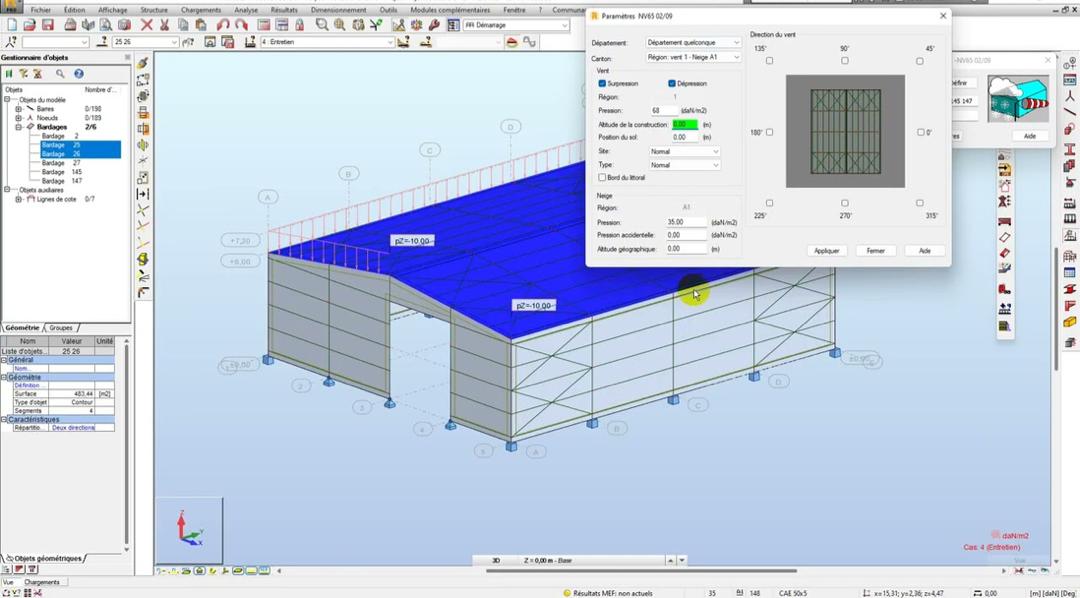The image size is (1080, 598).
Task: Open the Démarrage layout dropdown
Action: tap(516, 25)
